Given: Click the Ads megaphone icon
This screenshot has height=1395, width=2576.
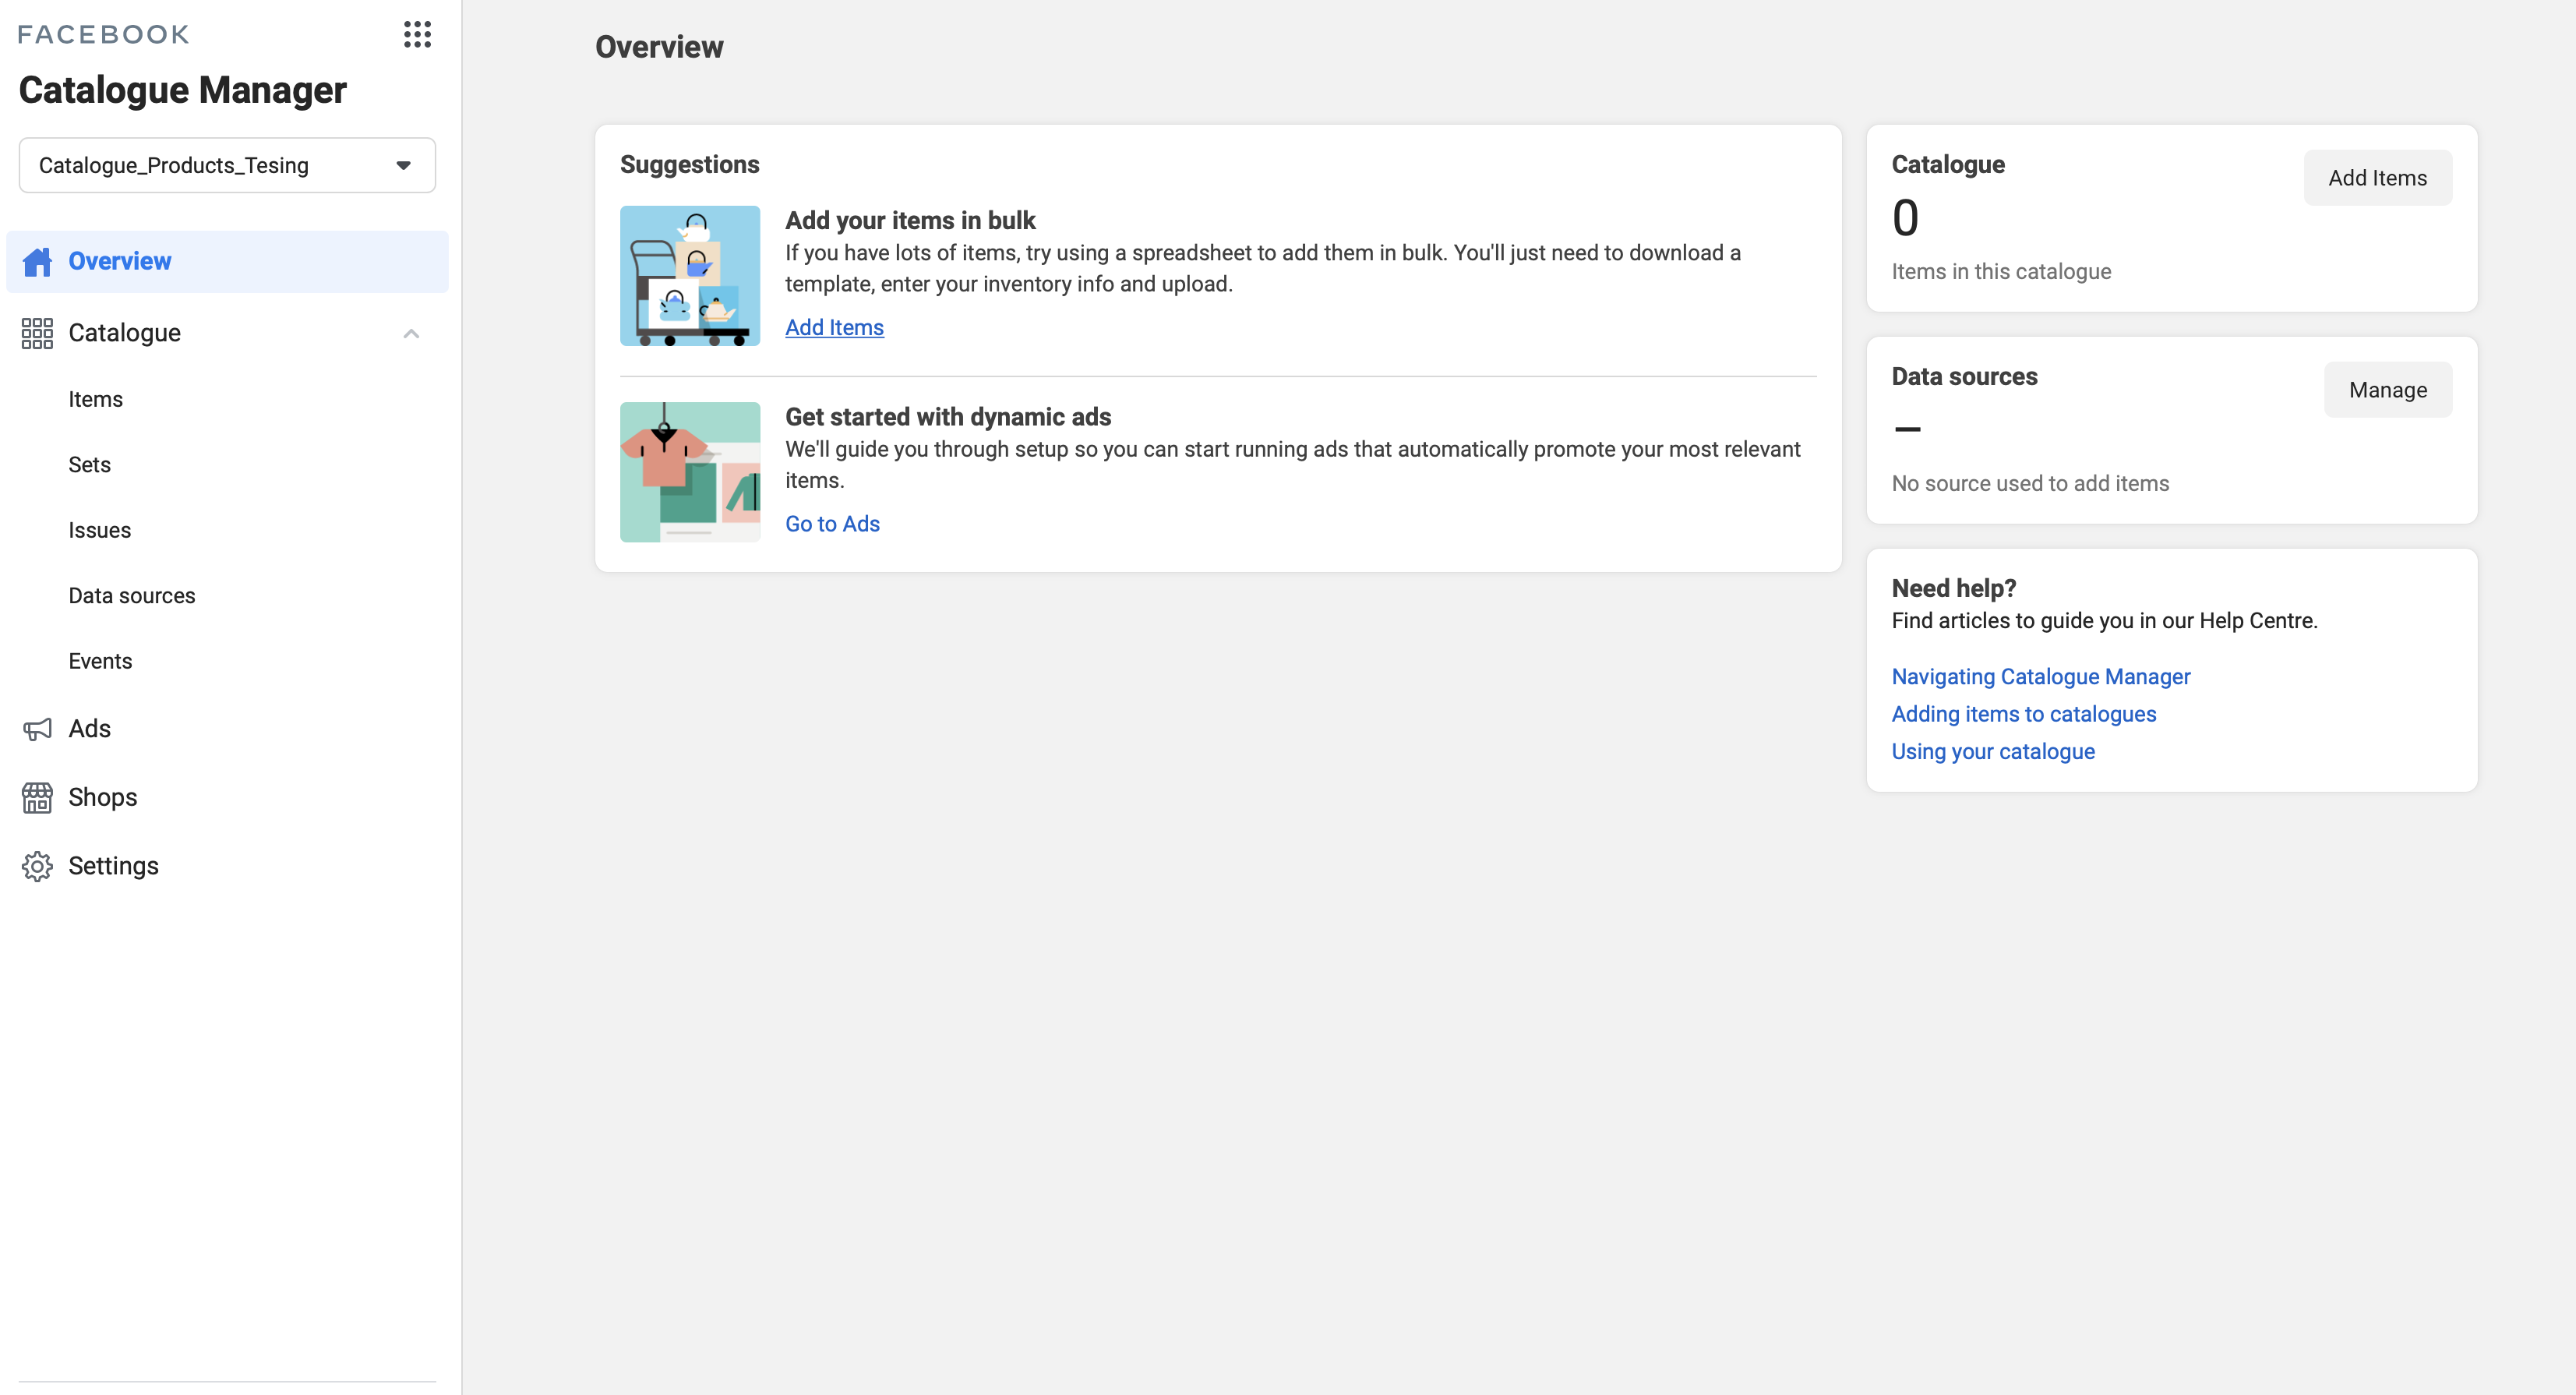Looking at the screenshot, I should click(x=37, y=729).
